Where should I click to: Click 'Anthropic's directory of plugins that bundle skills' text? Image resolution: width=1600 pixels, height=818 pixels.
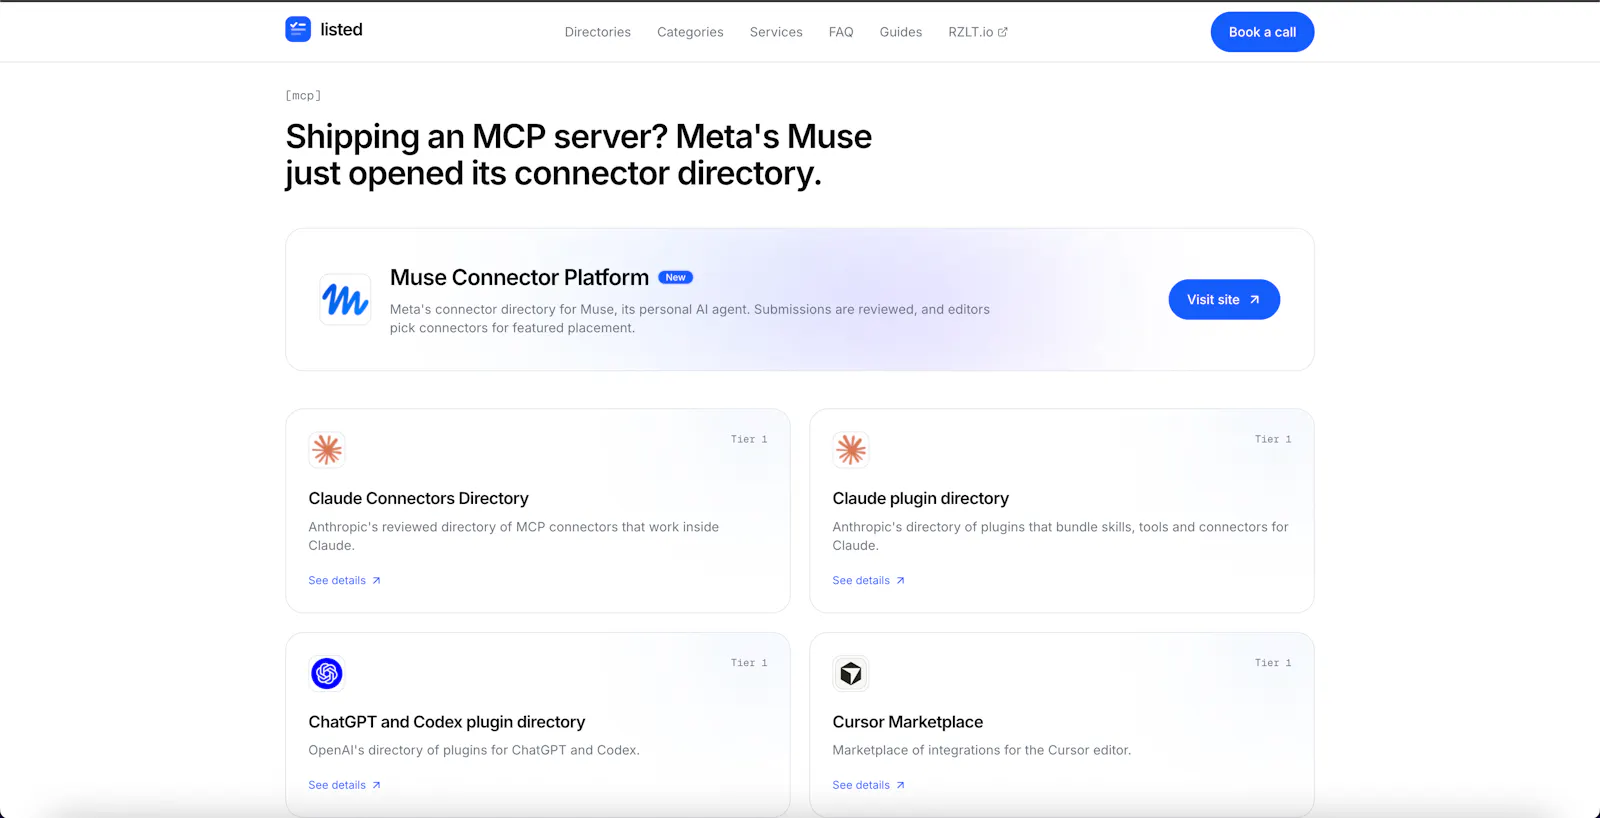1060,536
